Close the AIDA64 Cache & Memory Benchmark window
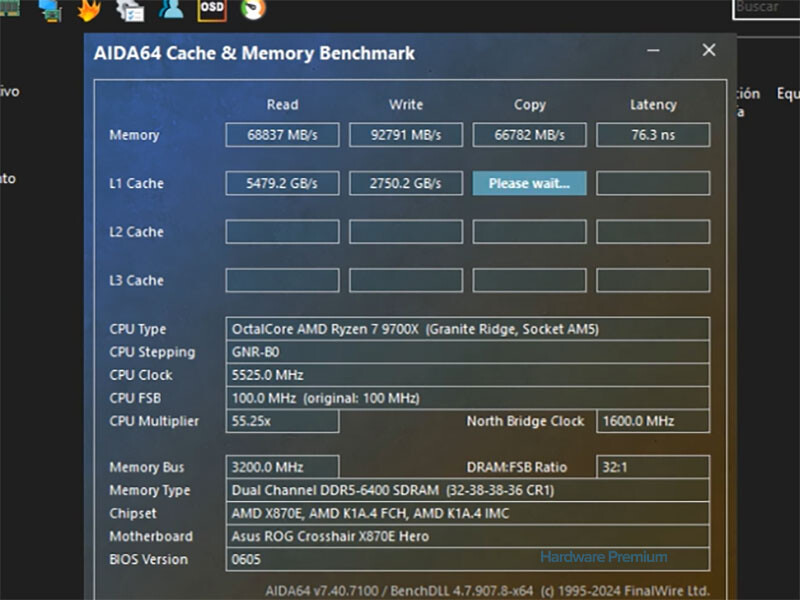800x600 pixels. [709, 50]
